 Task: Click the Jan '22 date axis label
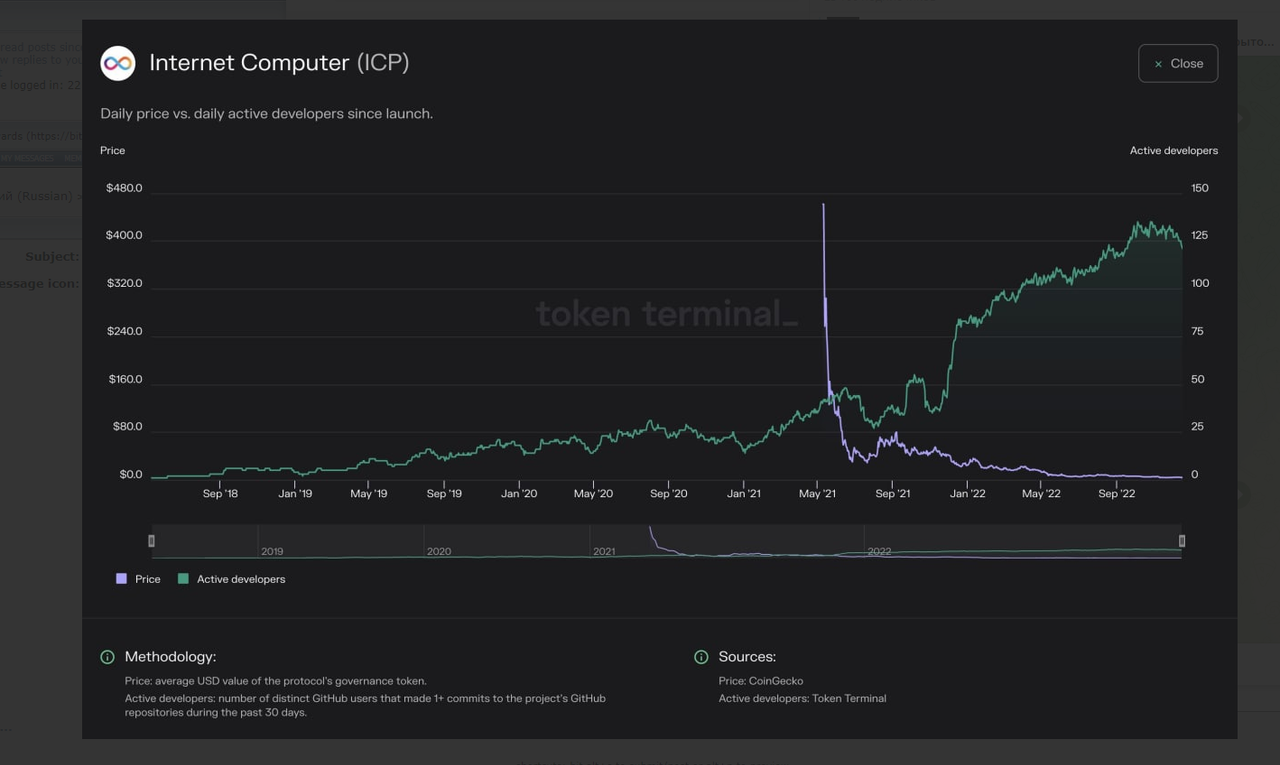tap(967, 494)
